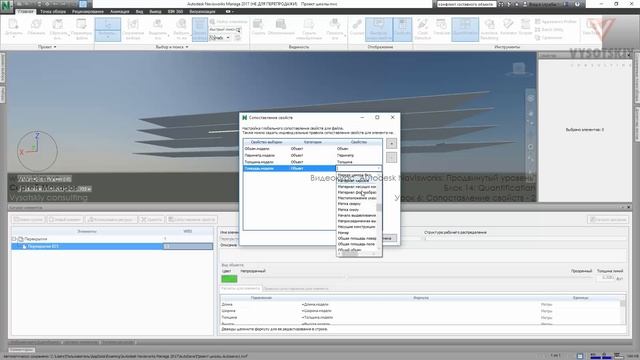Viewport: 640px width, 360px height.
Task: Open Параметры файла from the ribbon
Action: coord(82,29)
